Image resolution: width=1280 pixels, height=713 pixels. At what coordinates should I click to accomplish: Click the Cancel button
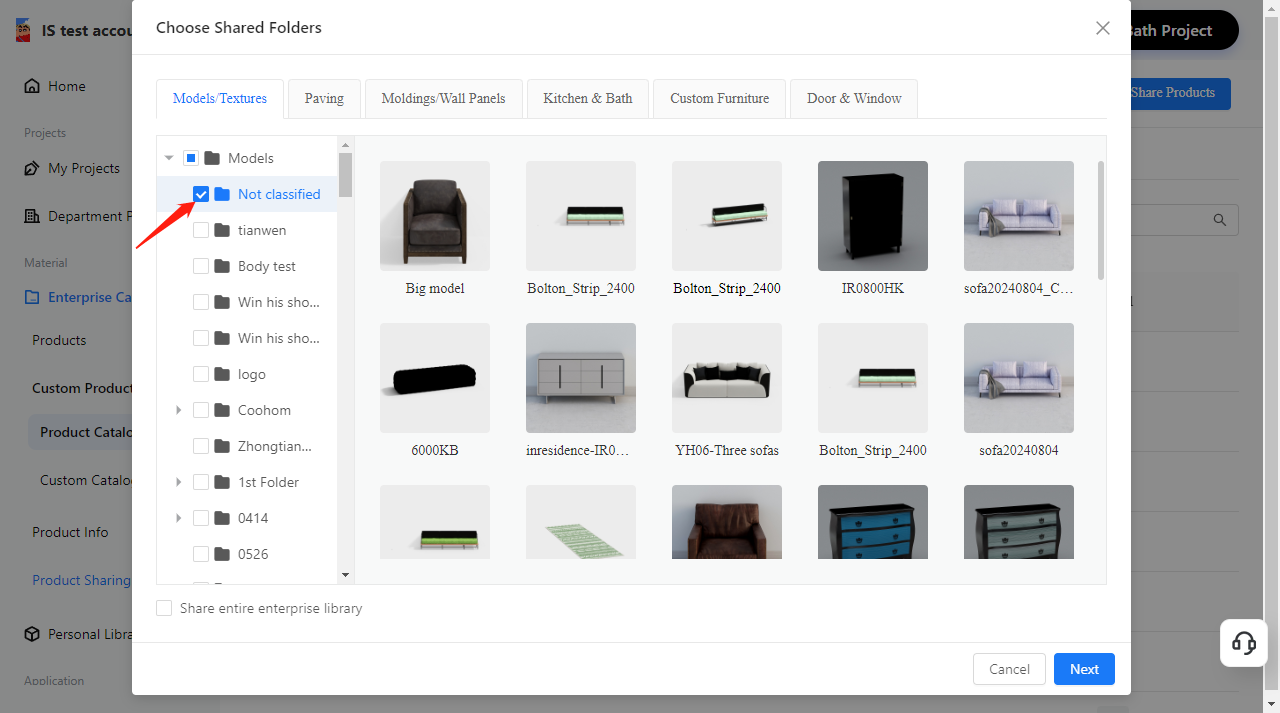pyautogui.click(x=1008, y=669)
